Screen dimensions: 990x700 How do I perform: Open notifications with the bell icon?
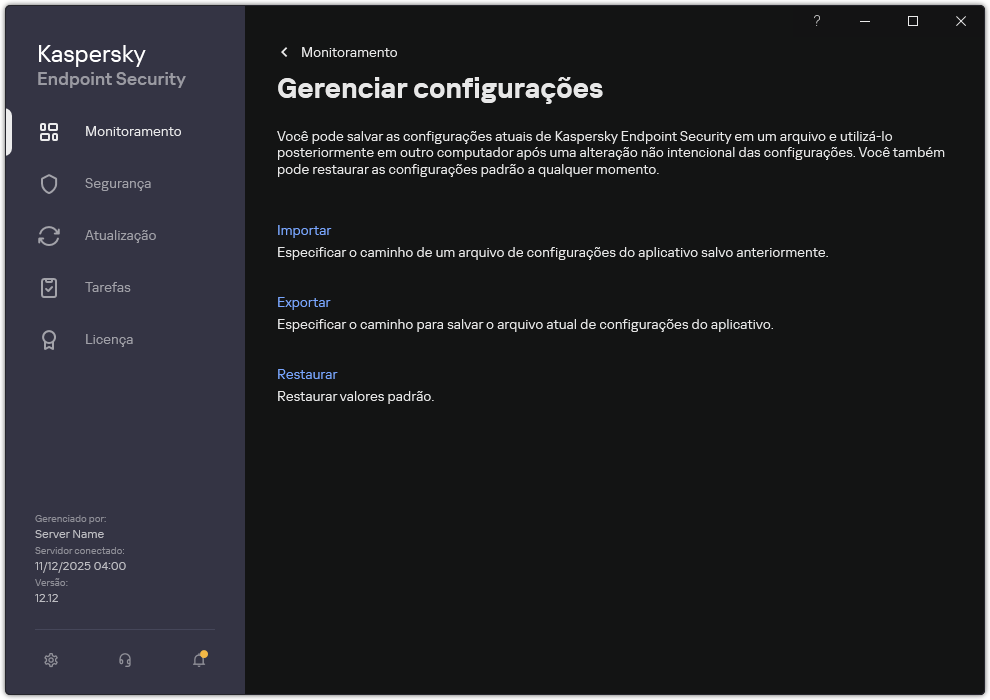(x=197, y=662)
